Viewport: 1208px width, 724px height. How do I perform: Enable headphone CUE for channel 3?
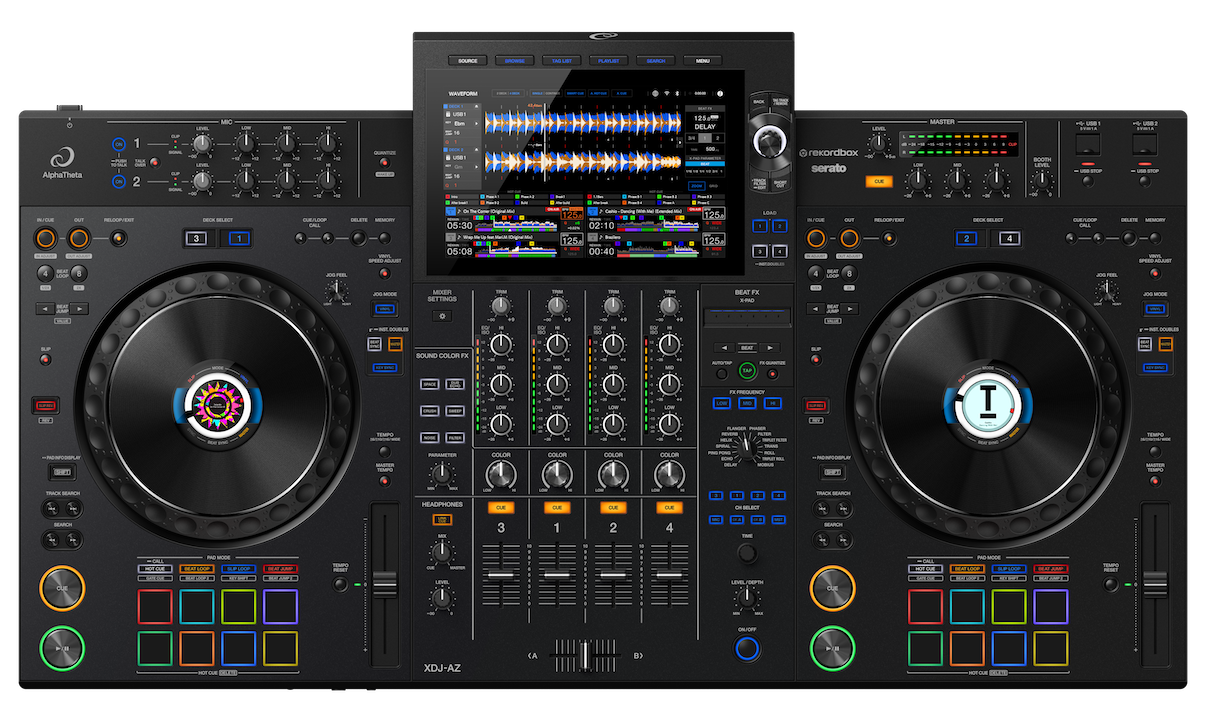pyautogui.click(x=500, y=508)
